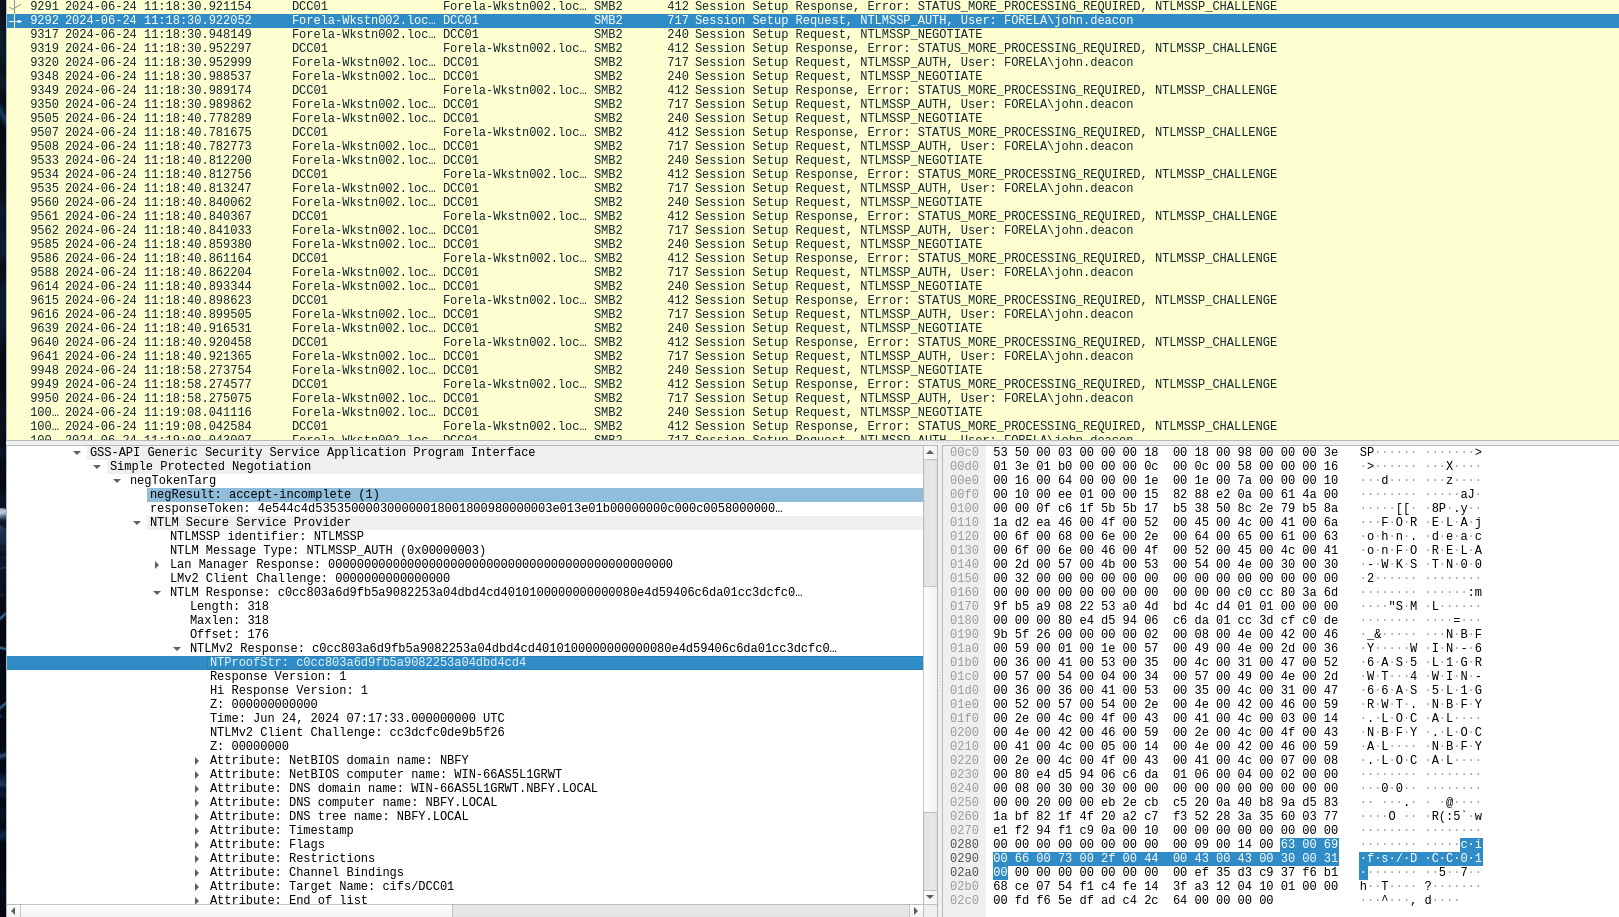Select hex offset 00c0 row in bytes pane
1619x917 pixels.
(x=1216, y=453)
